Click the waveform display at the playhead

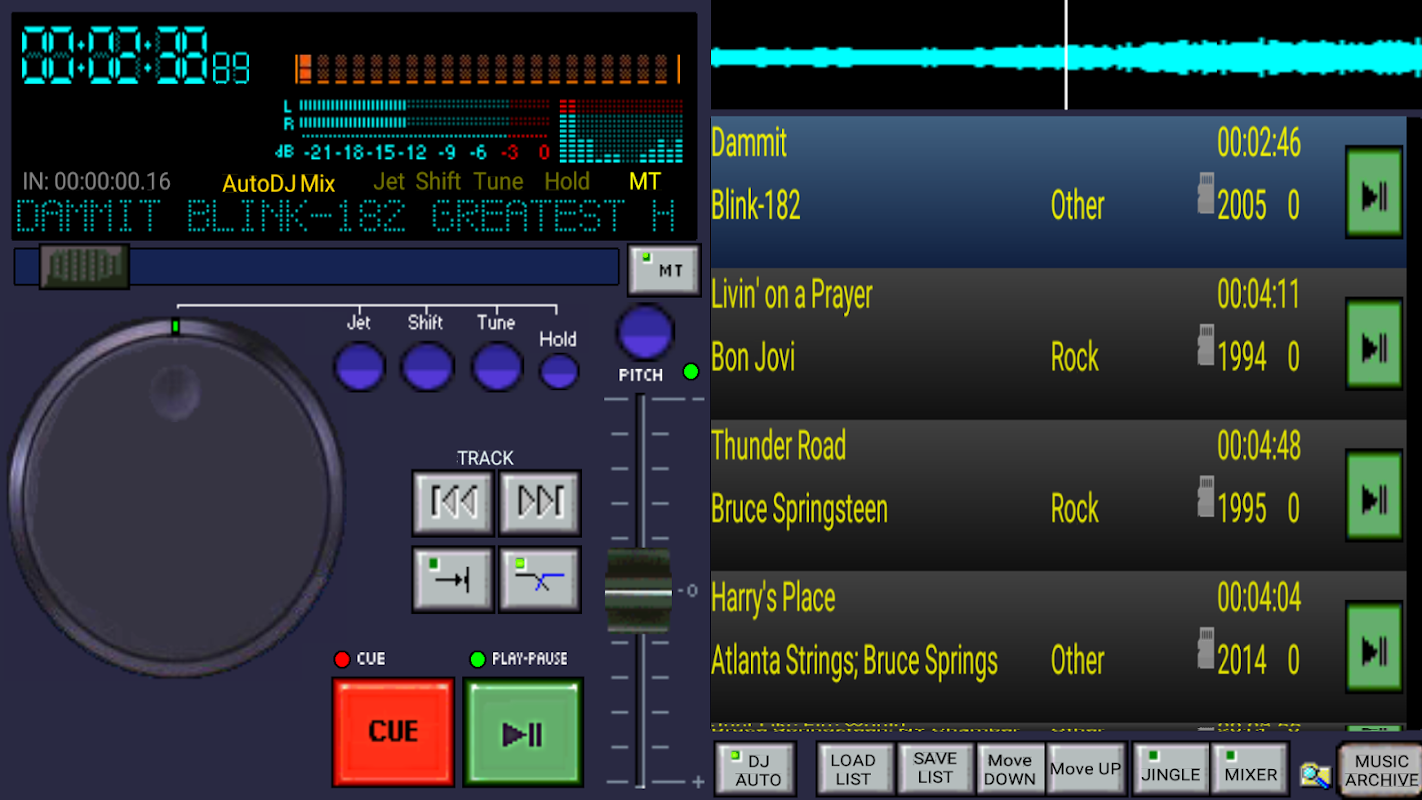click(x=1066, y=55)
